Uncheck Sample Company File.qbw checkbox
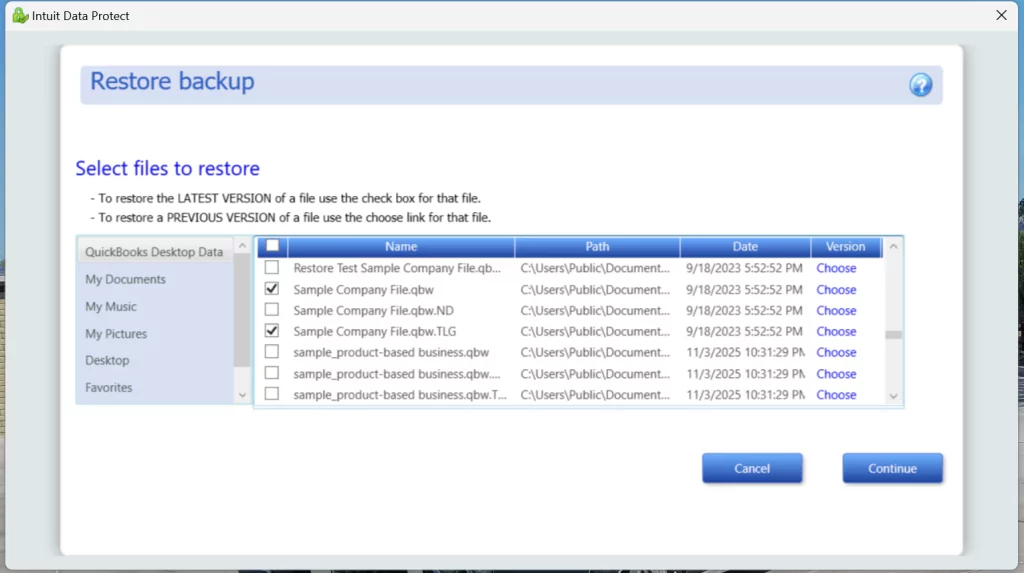Viewport: 1024px width, 573px height. (x=272, y=289)
